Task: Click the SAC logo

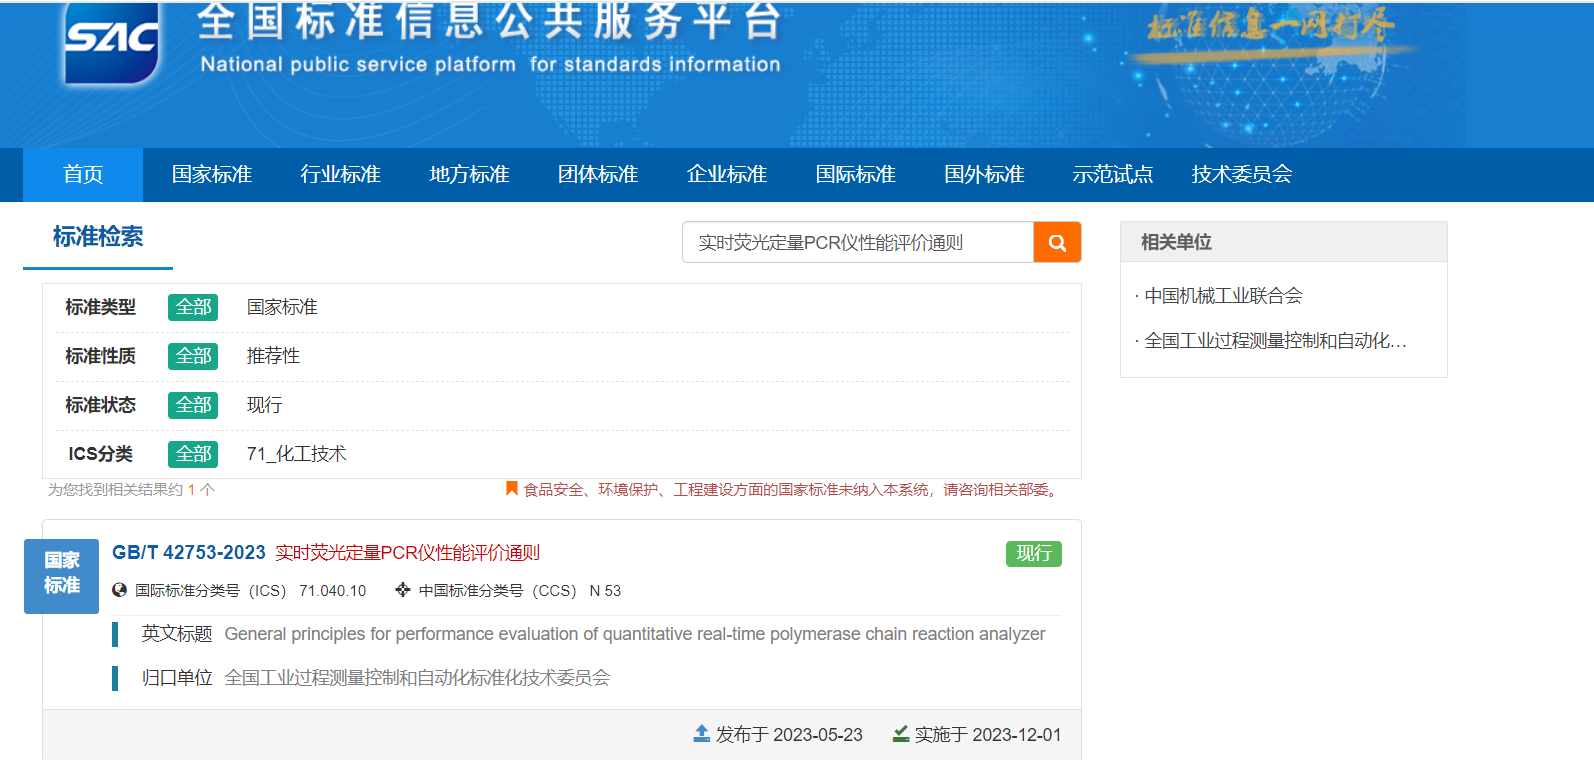Action: point(111,42)
